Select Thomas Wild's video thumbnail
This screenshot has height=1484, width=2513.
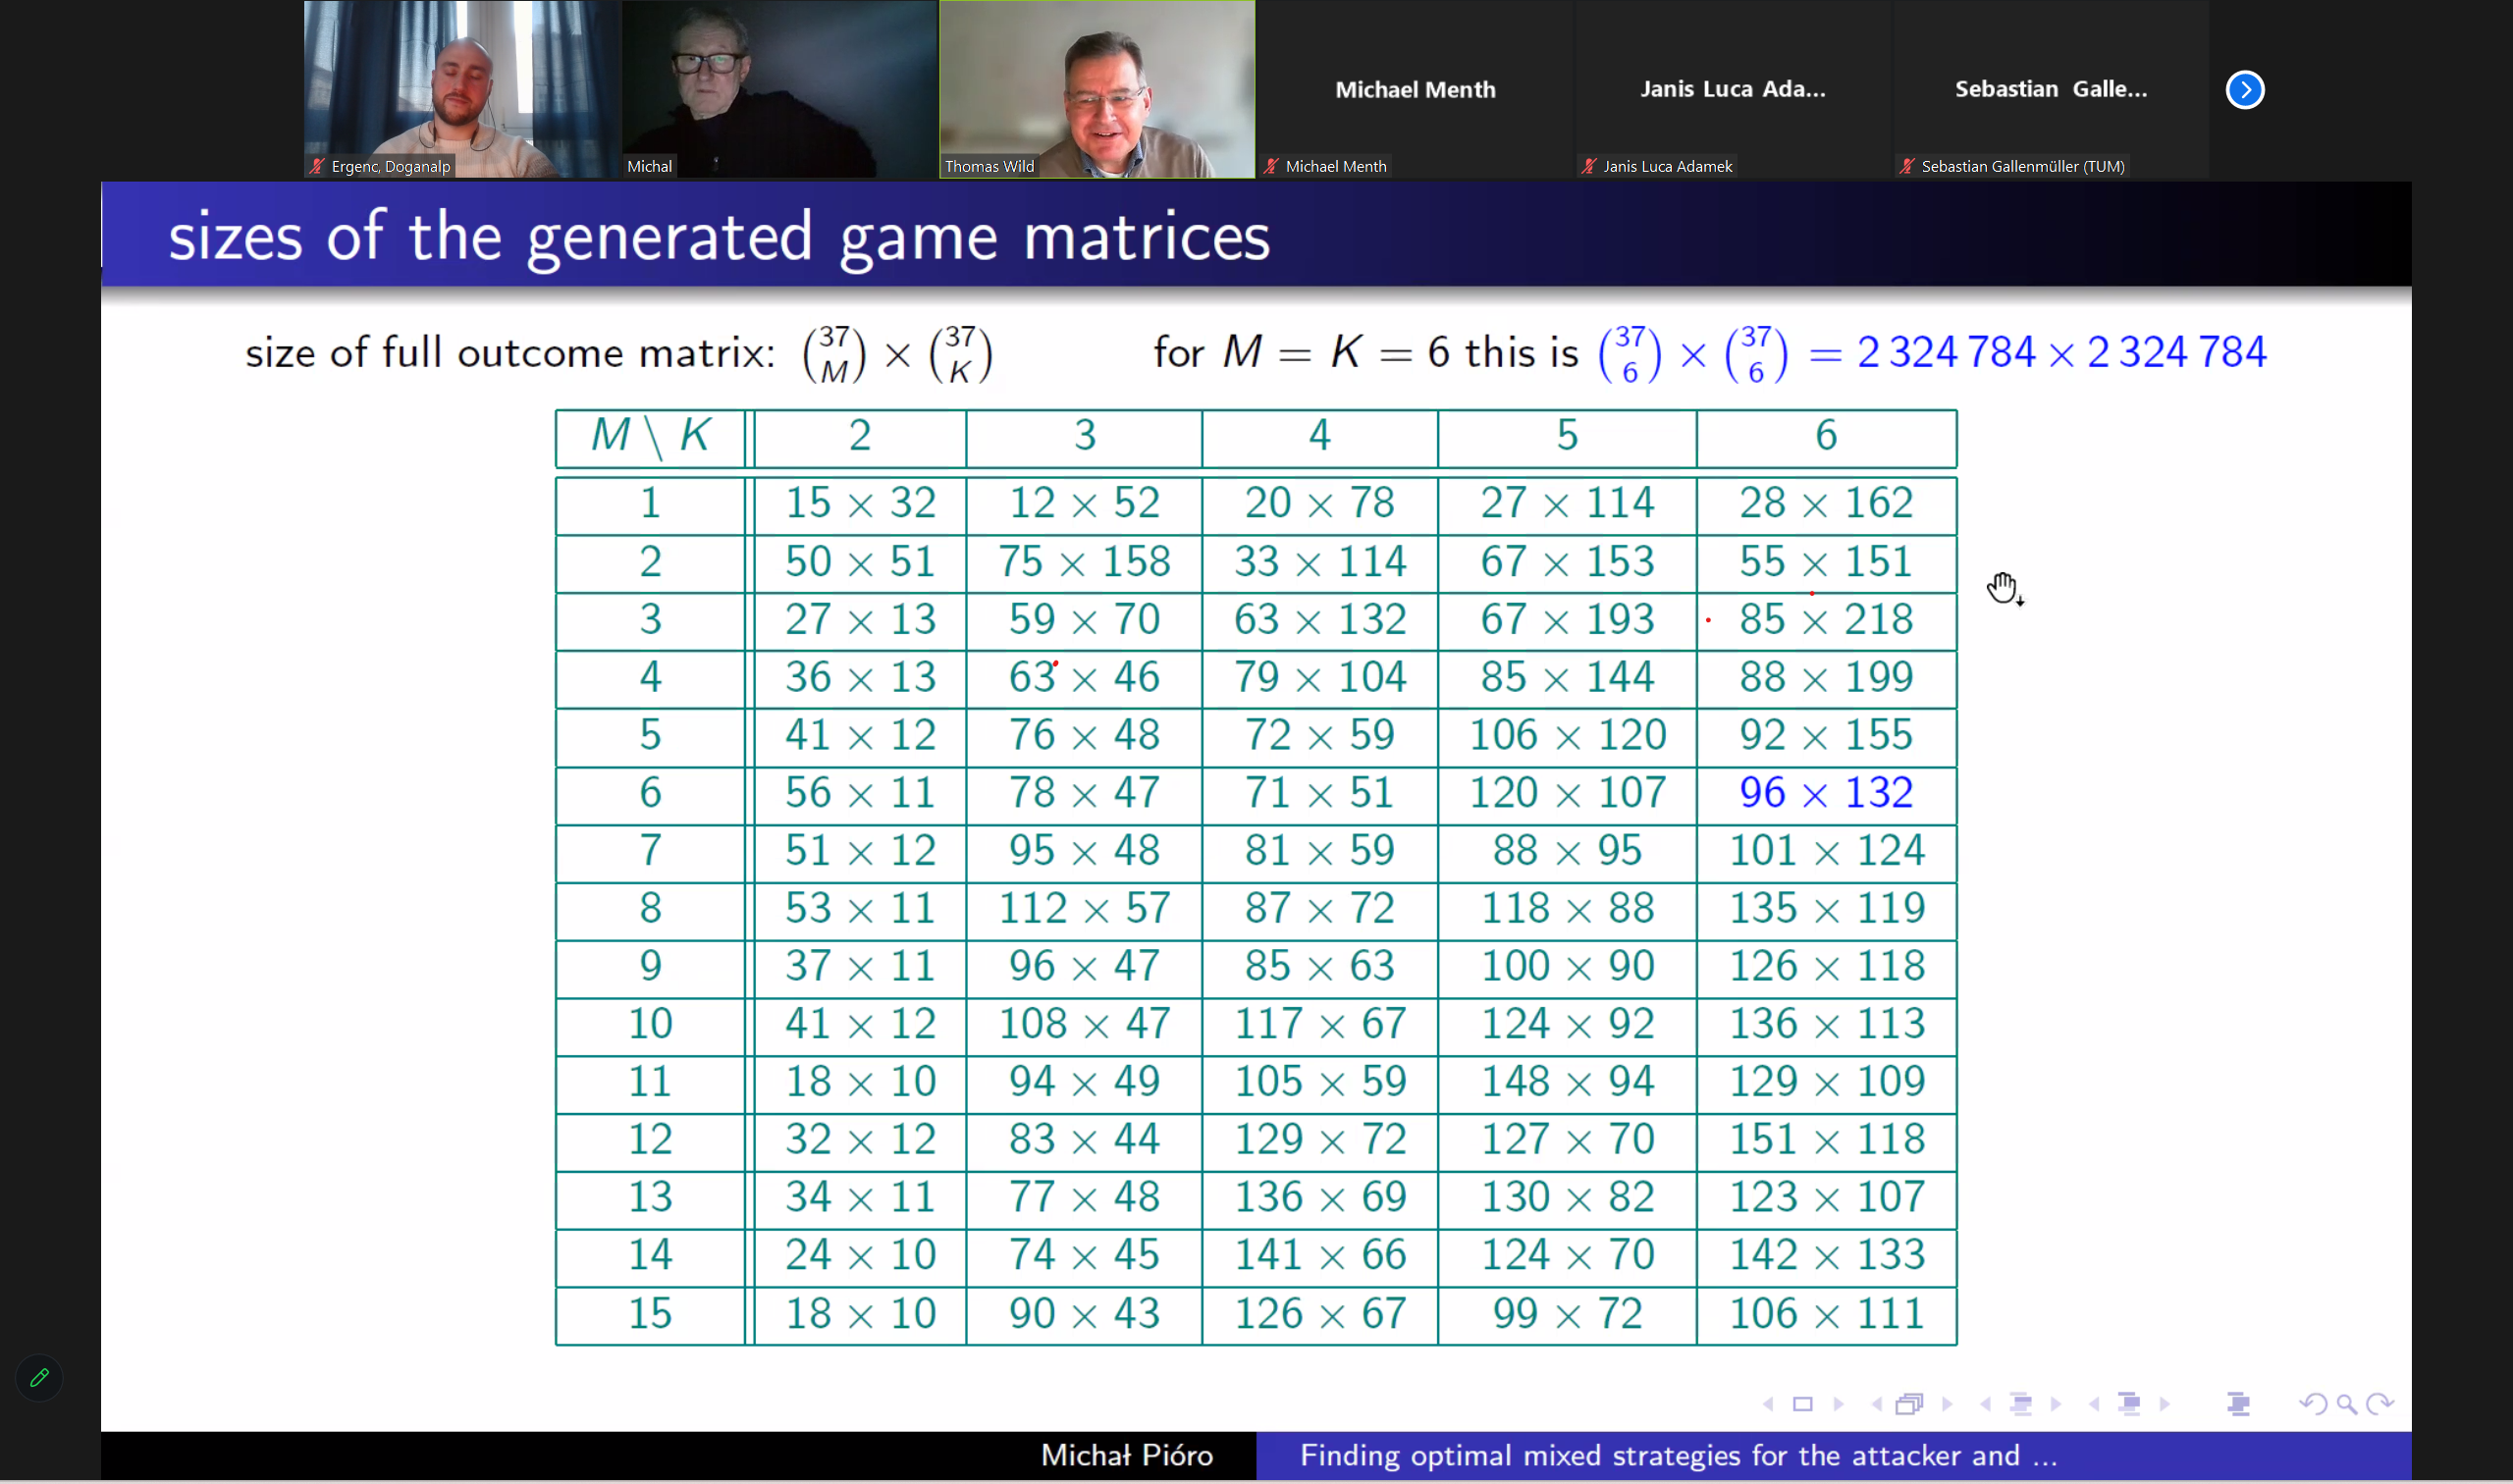tap(1097, 90)
